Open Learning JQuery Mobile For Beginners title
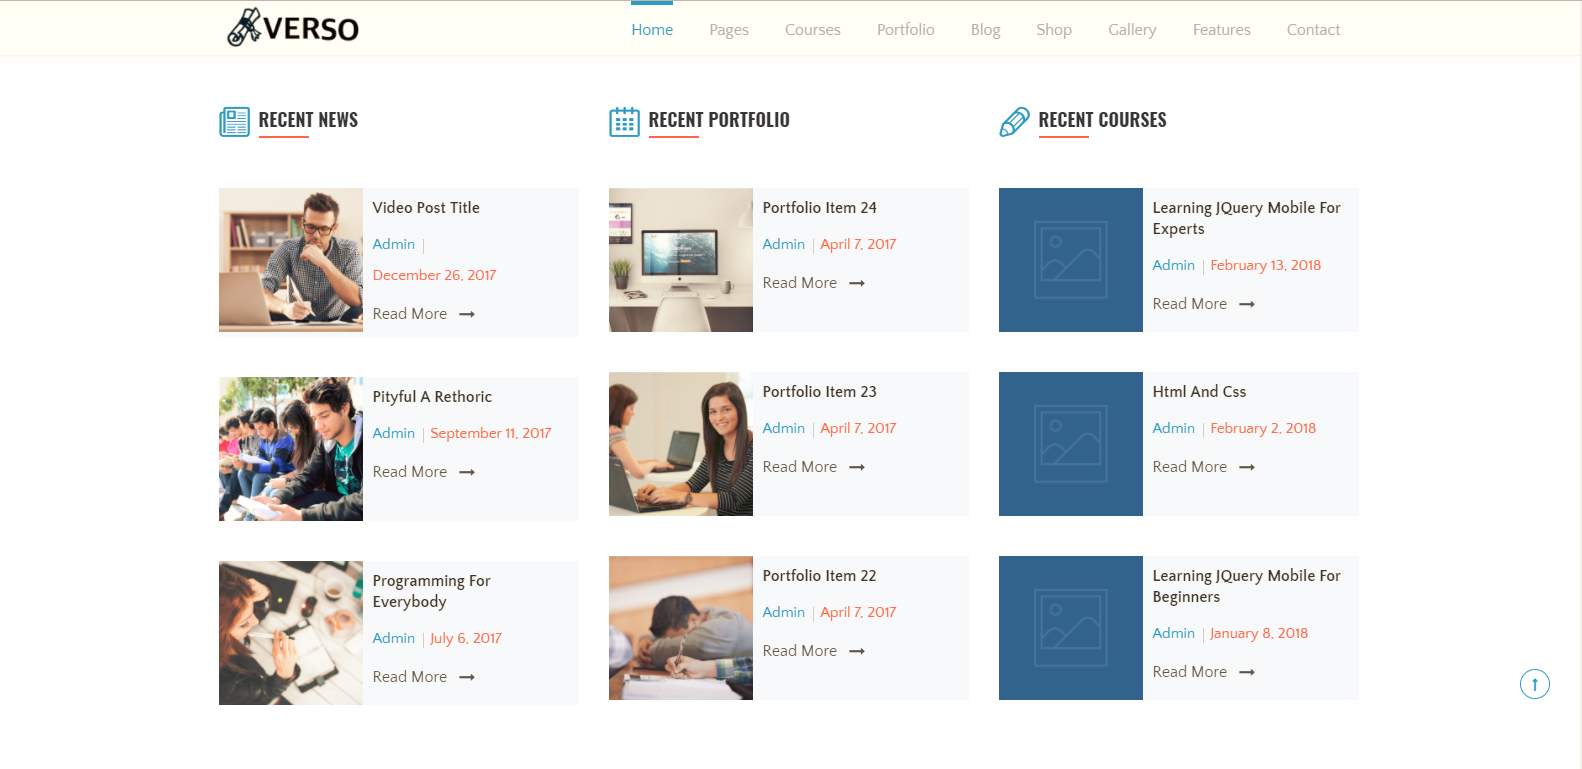Image resolution: width=1582 pixels, height=769 pixels. (x=1246, y=586)
